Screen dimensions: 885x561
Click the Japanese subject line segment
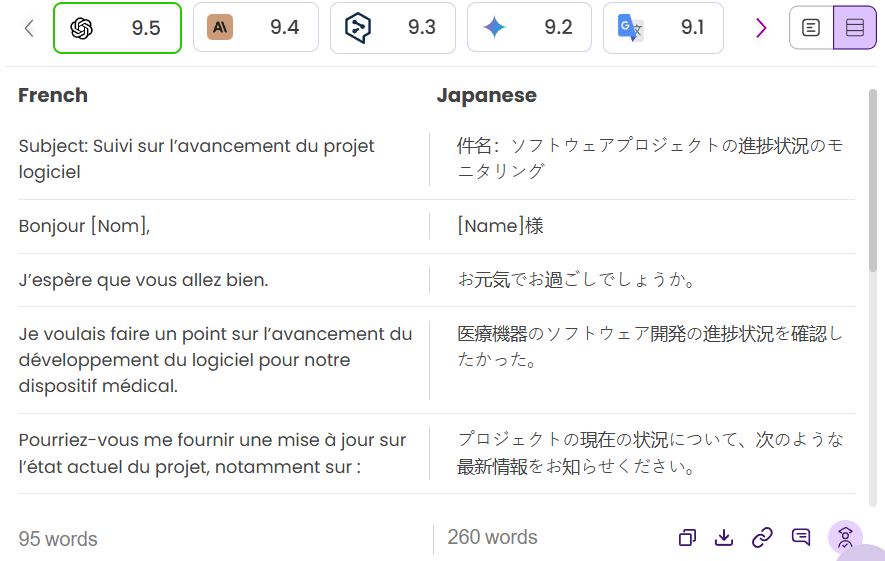click(650, 158)
